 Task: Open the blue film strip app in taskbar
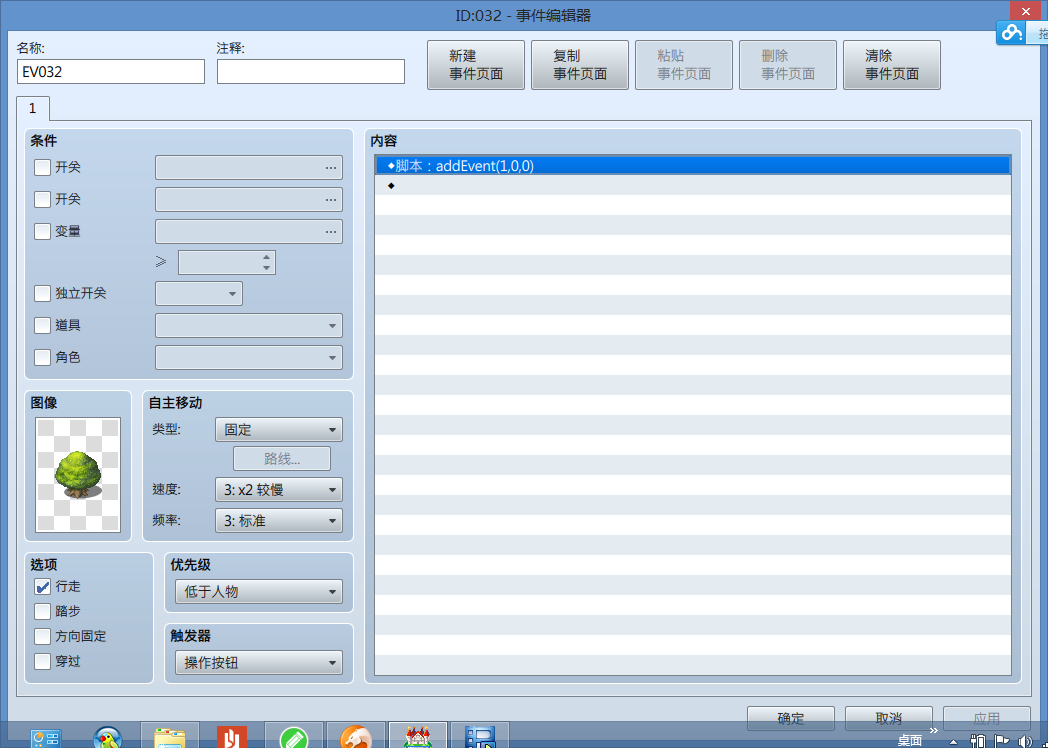[x=480, y=737]
